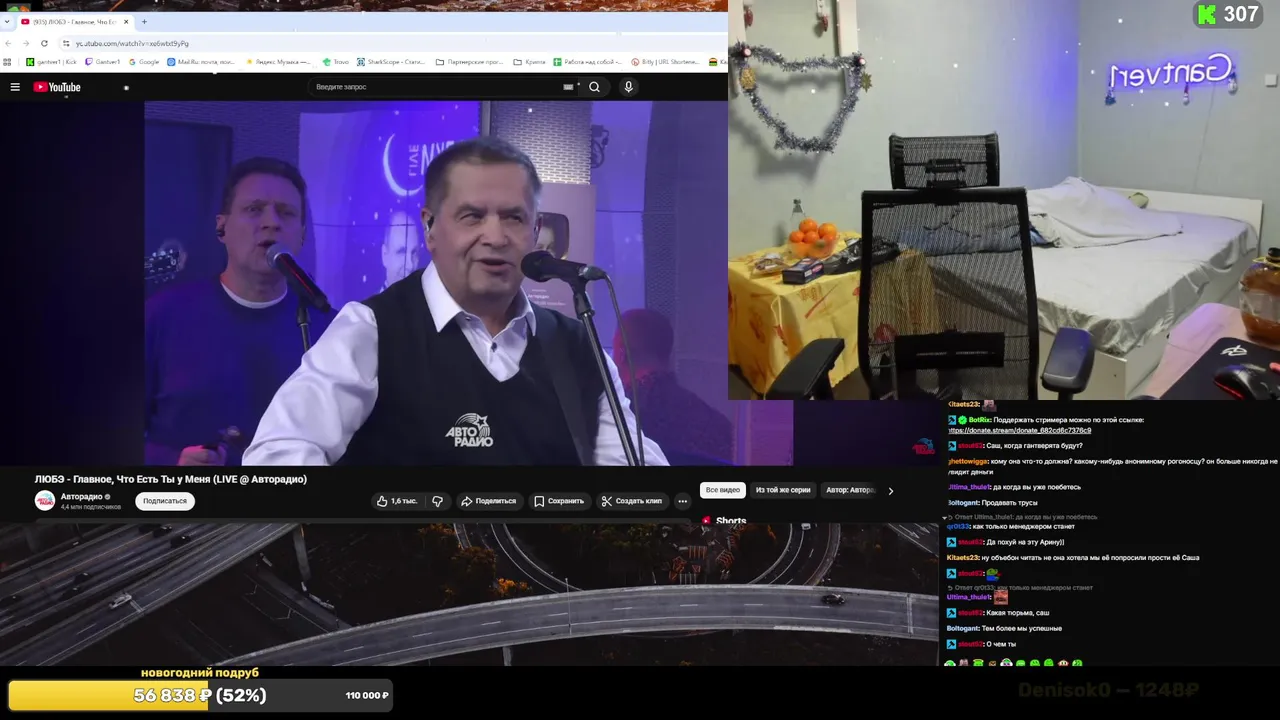Focus the 'Введите запрос' search field
1280x720 pixels.
click(x=435, y=87)
